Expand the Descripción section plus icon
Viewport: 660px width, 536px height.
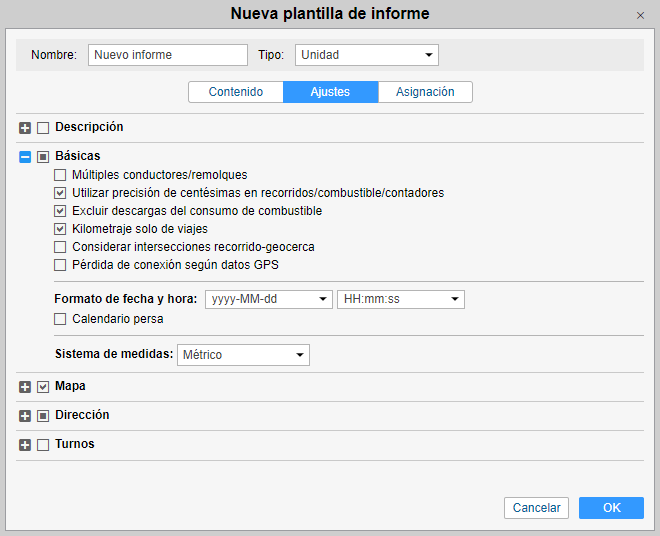25,128
